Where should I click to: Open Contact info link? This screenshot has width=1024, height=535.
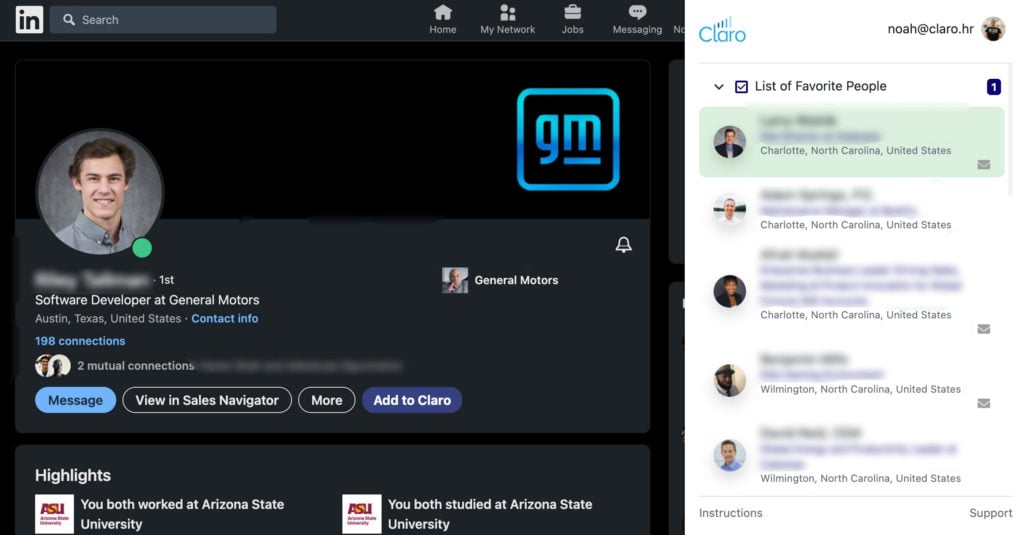(x=225, y=319)
